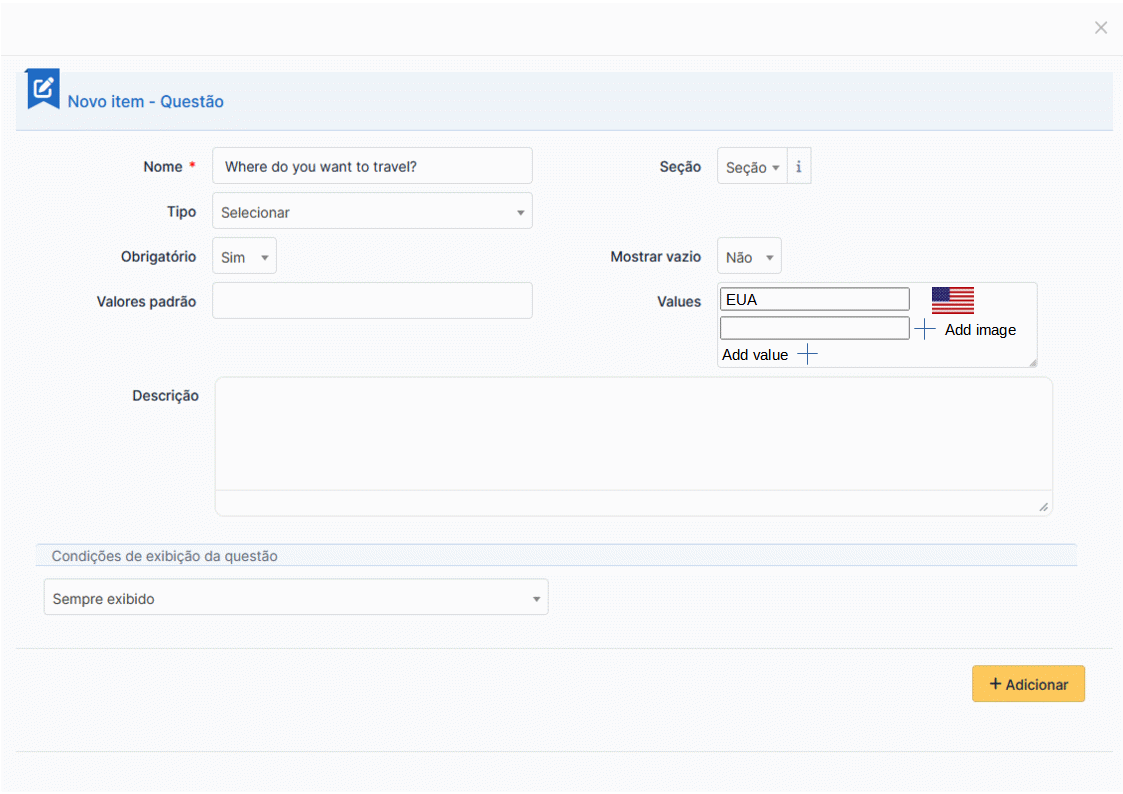
Task: Click the American flag image thumbnail
Action: (952, 298)
